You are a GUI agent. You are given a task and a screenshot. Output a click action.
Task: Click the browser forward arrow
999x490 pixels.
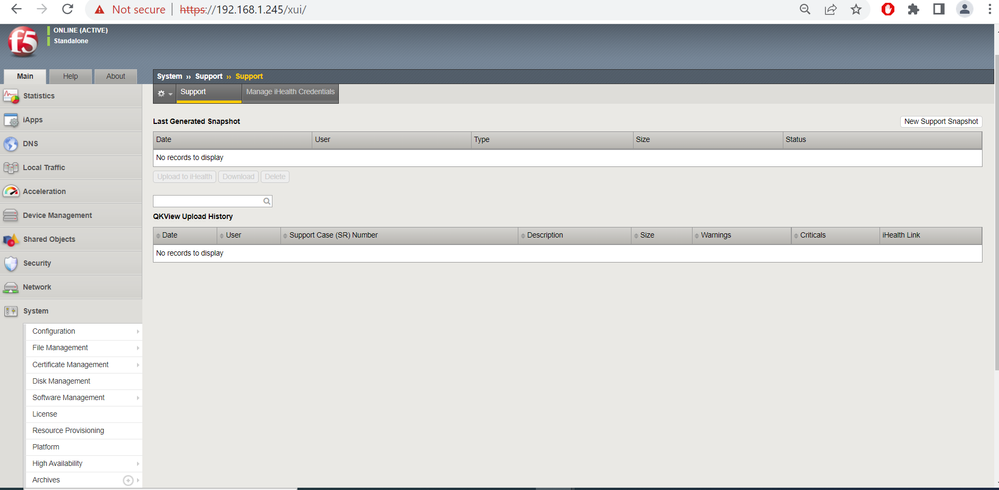coord(42,10)
